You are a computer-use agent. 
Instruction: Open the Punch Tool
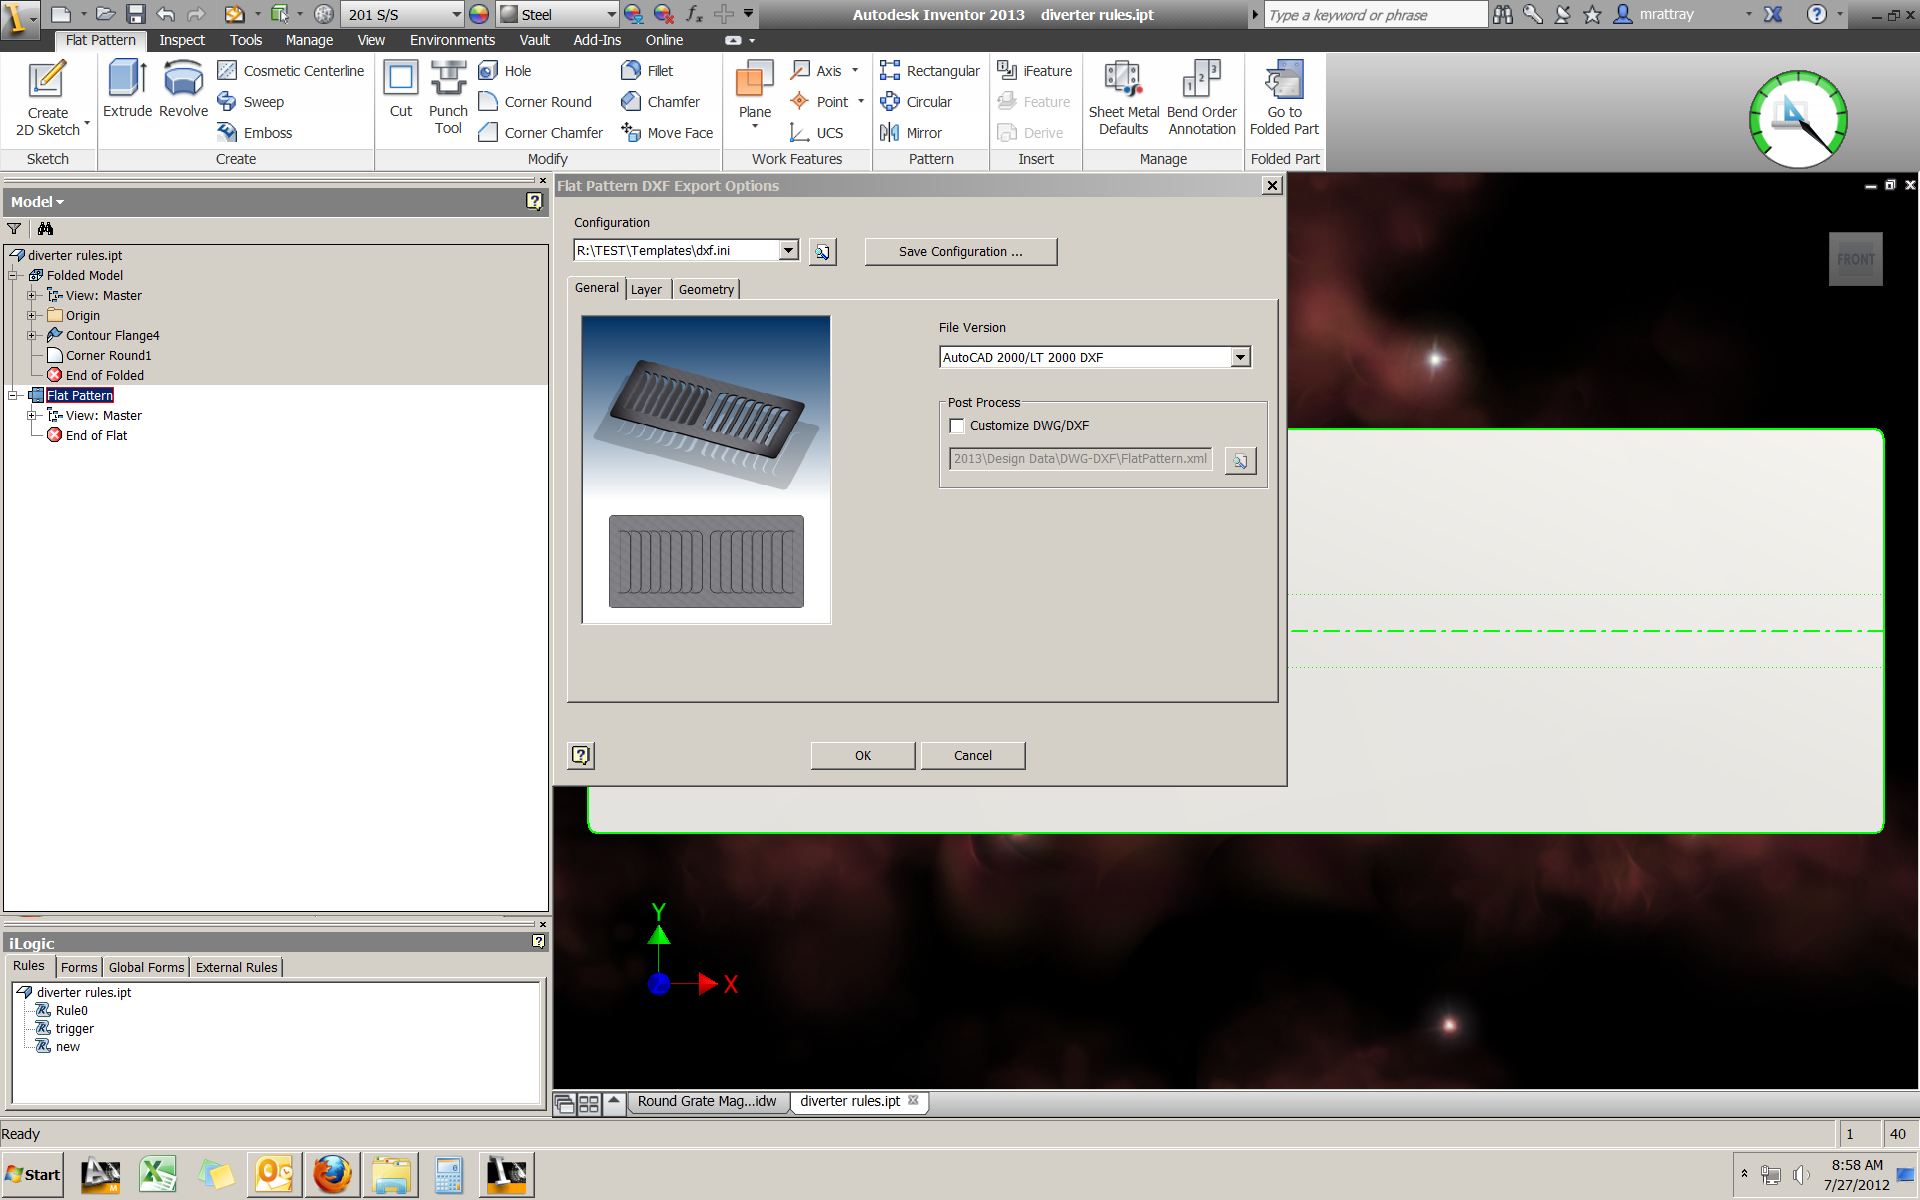tap(448, 97)
